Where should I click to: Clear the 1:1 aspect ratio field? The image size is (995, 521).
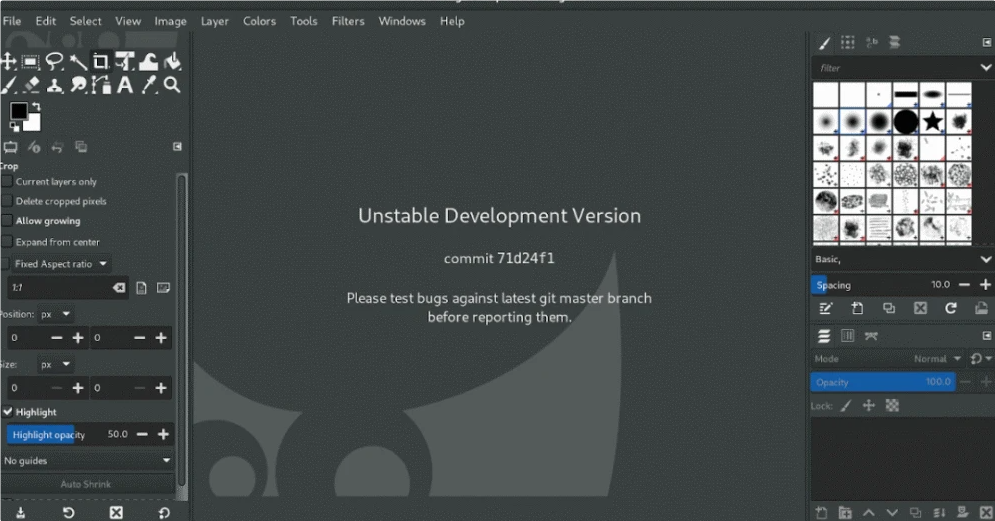tap(119, 287)
